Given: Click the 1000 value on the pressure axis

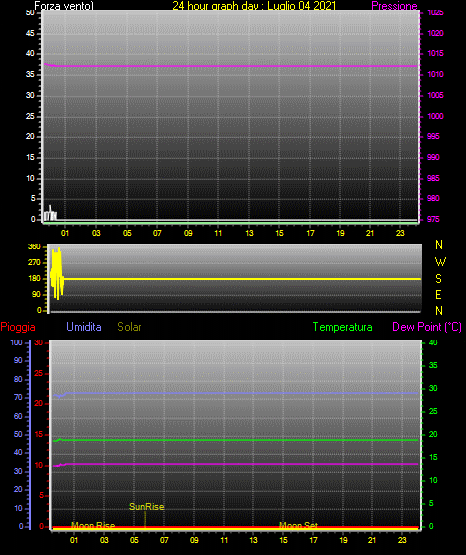Looking at the screenshot, I should coord(436,116).
